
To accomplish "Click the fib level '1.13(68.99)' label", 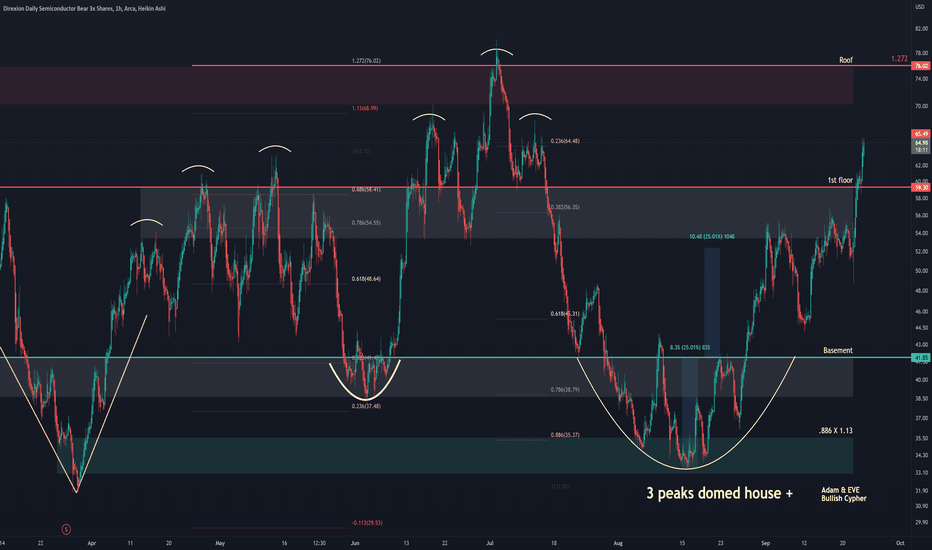I will (364, 108).
